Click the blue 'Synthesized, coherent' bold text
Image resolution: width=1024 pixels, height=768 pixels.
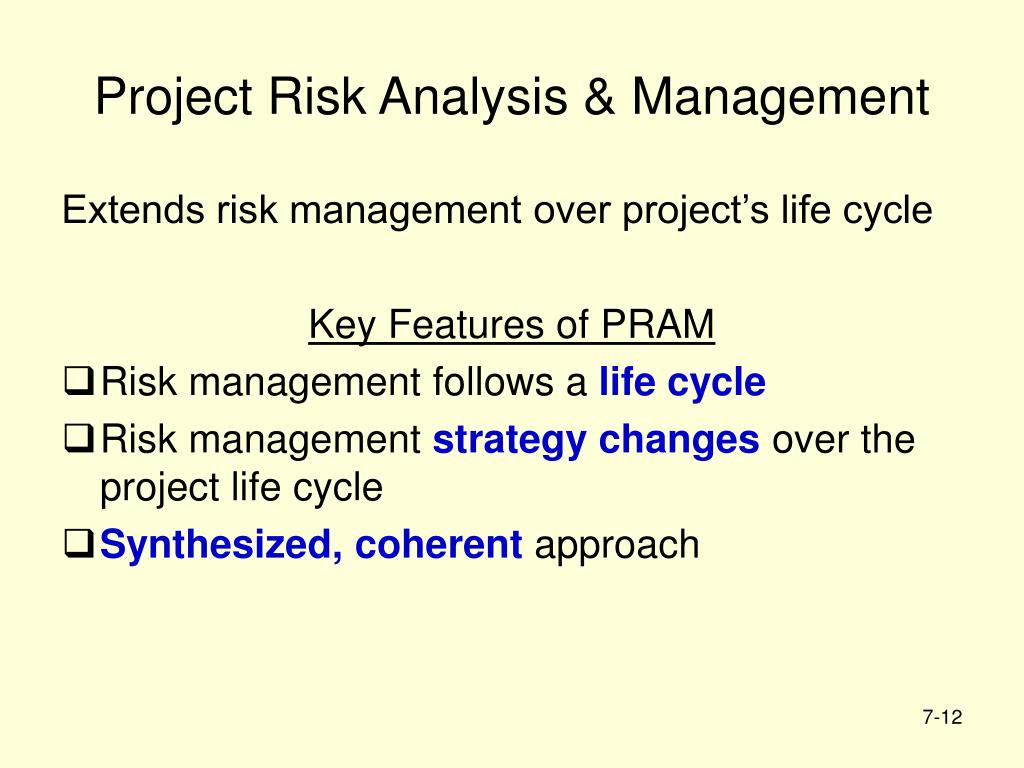(x=311, y=545)
